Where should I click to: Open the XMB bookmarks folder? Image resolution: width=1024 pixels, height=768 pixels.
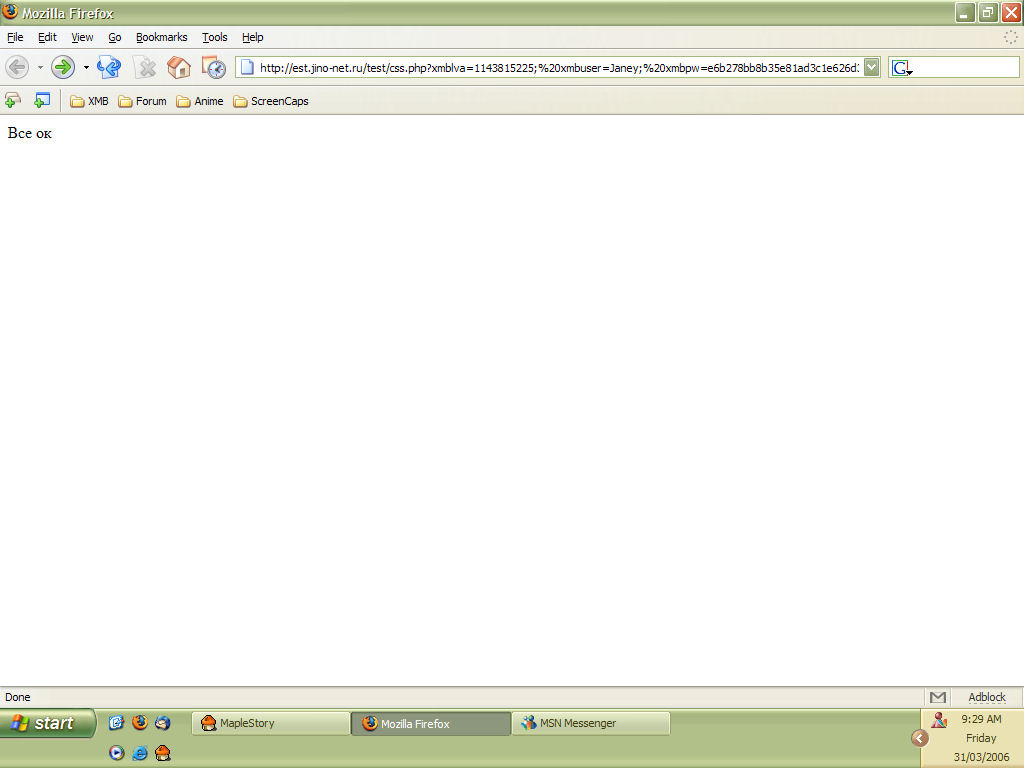pos(89,101)
